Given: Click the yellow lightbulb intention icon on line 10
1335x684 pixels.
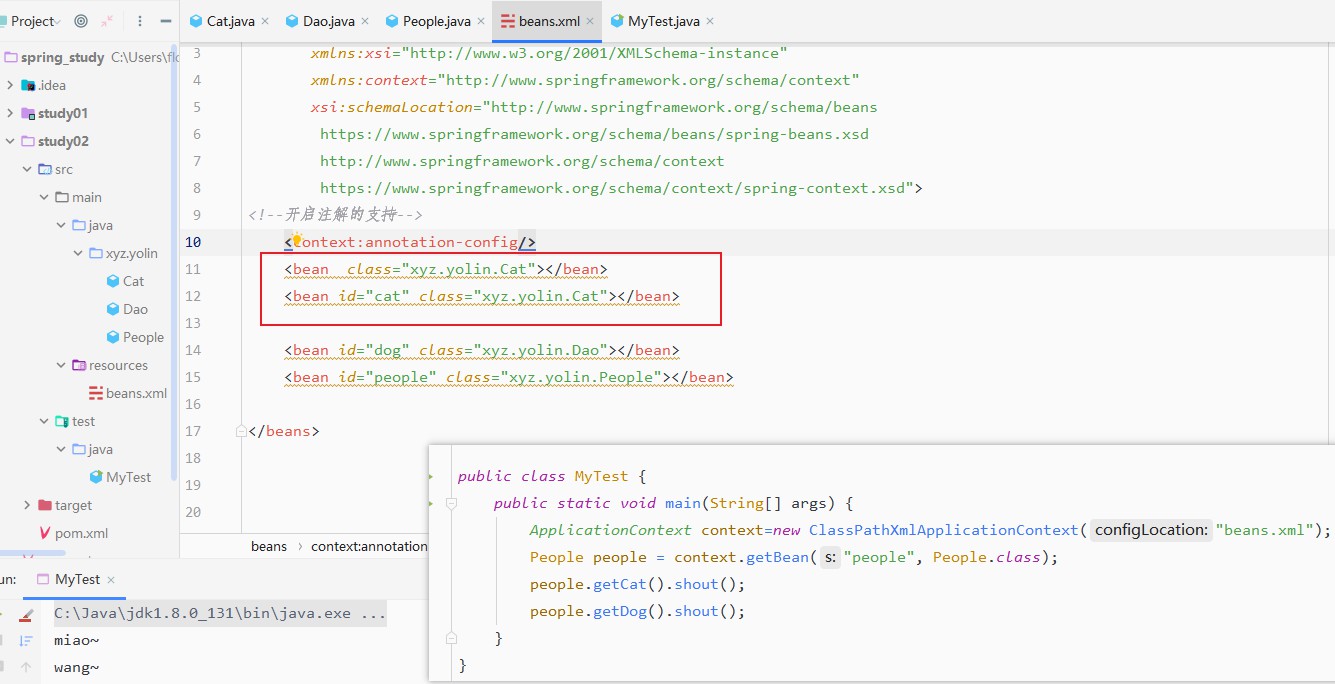Looking at the screenshot, I should tap(297, 240).
